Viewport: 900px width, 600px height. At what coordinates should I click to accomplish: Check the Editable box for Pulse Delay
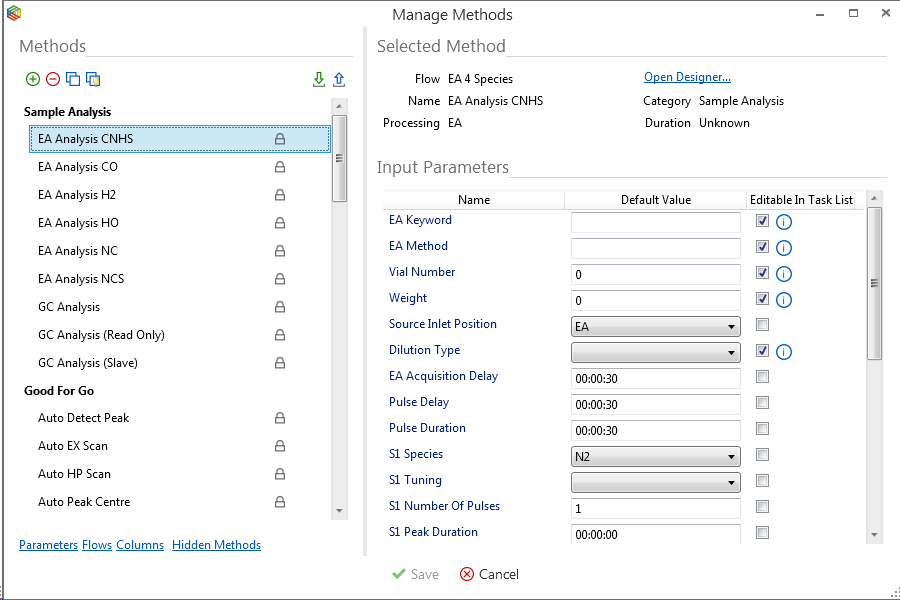(x=762, y=403)
